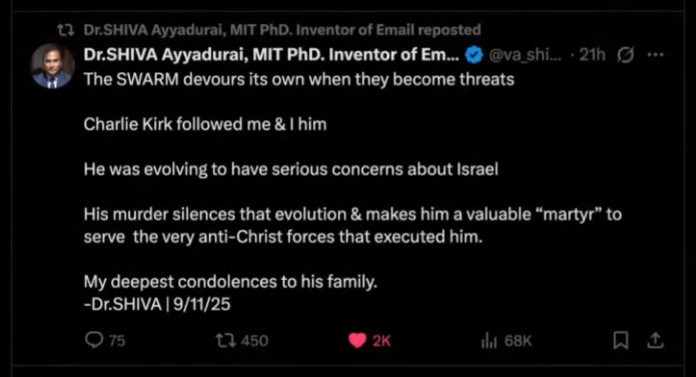This screenshot has height=377, width=696.
Task: Click the 68K views count
Action: pos(518,341)
